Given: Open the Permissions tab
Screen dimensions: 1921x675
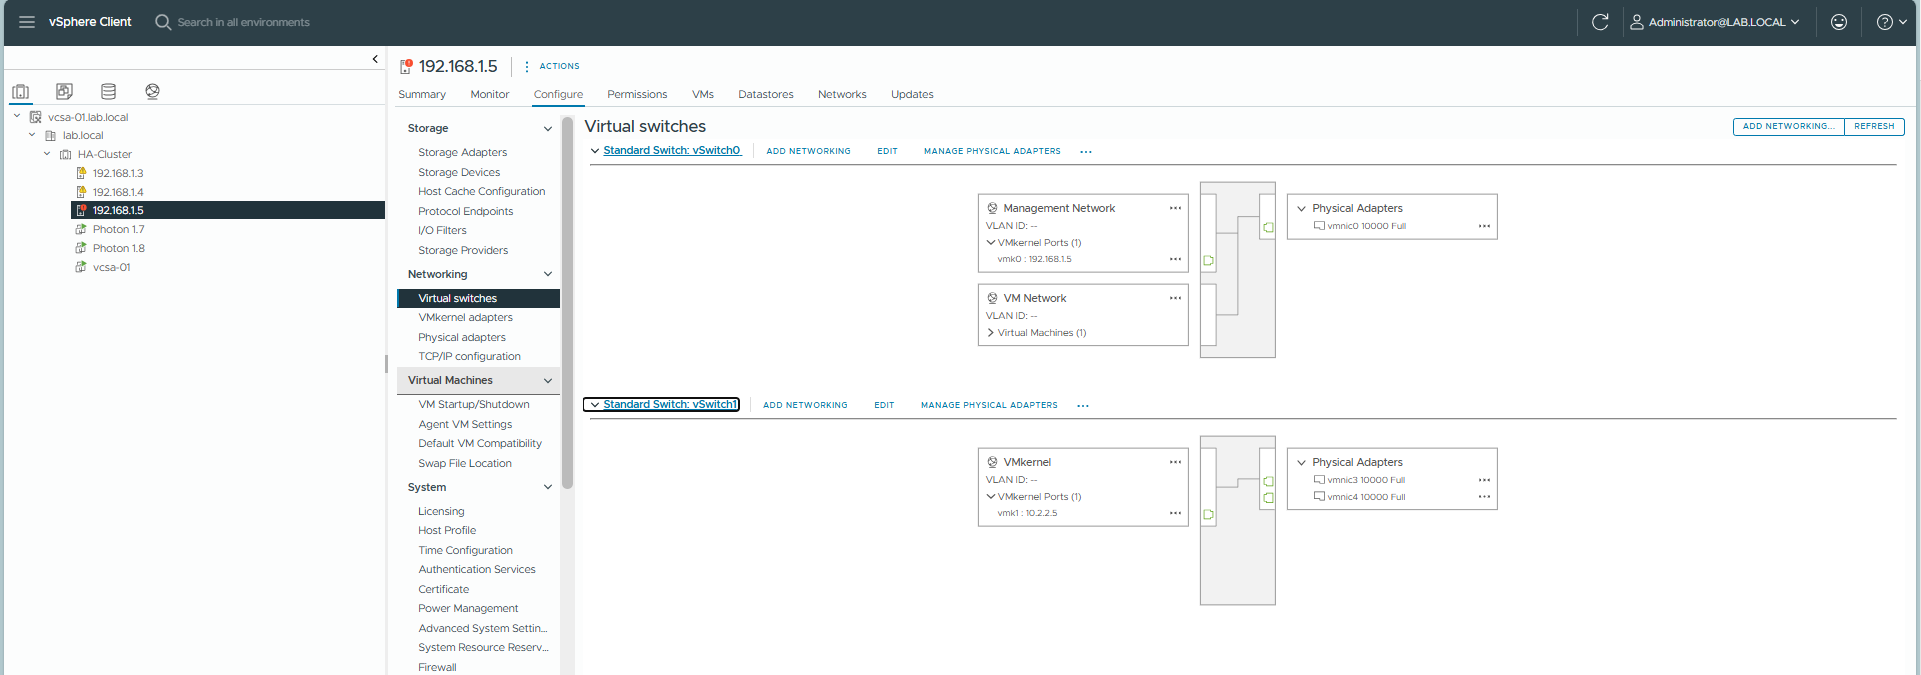Looking at the screenshot, I should click(x=637, y=94).
